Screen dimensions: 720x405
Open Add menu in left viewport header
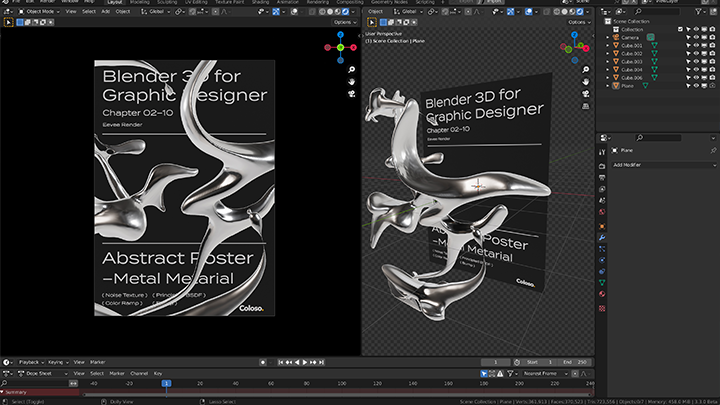[105, 11]
